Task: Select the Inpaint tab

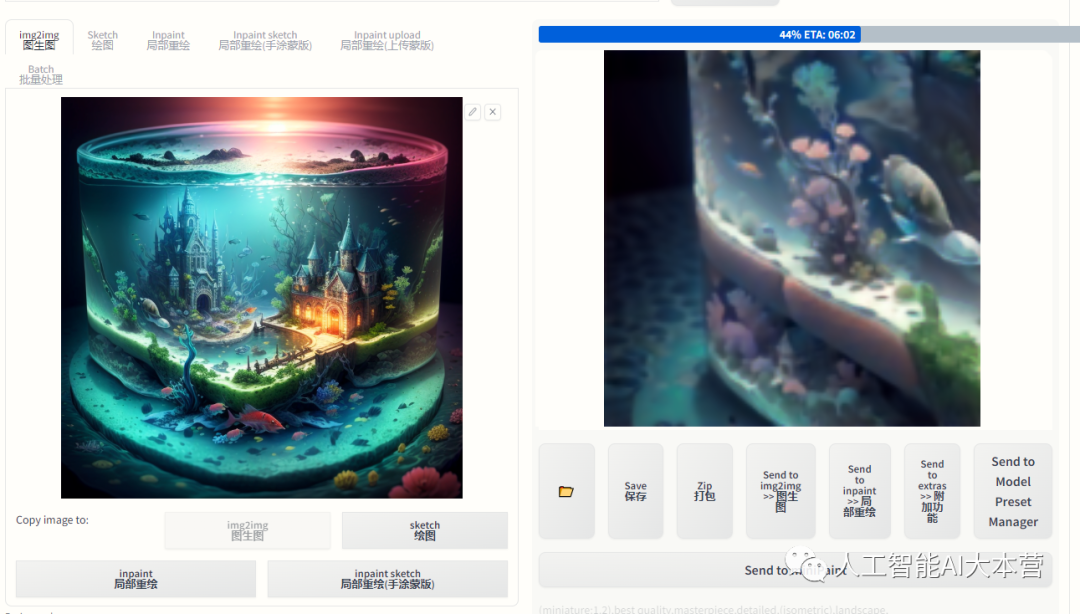Action: [168, 40]
